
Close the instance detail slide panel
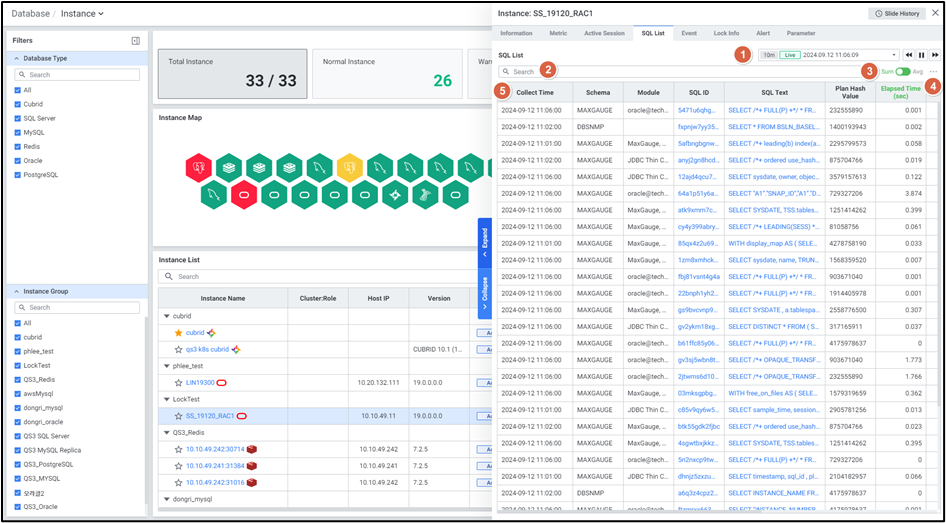pyautogui.click(x=934, y=13)
